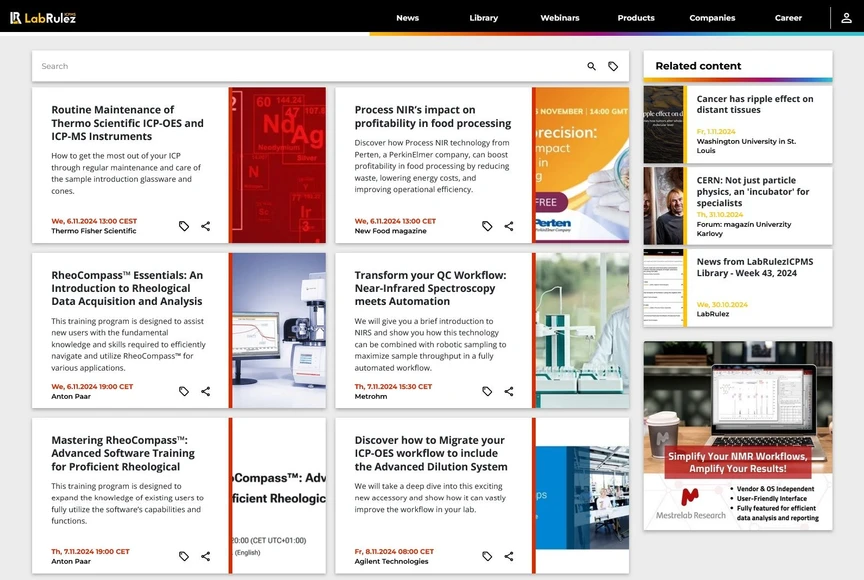Open Routine Maintenance of Thermo Scientific ICP-OES title
Screen dimensions: 864x580
[127, 123]
